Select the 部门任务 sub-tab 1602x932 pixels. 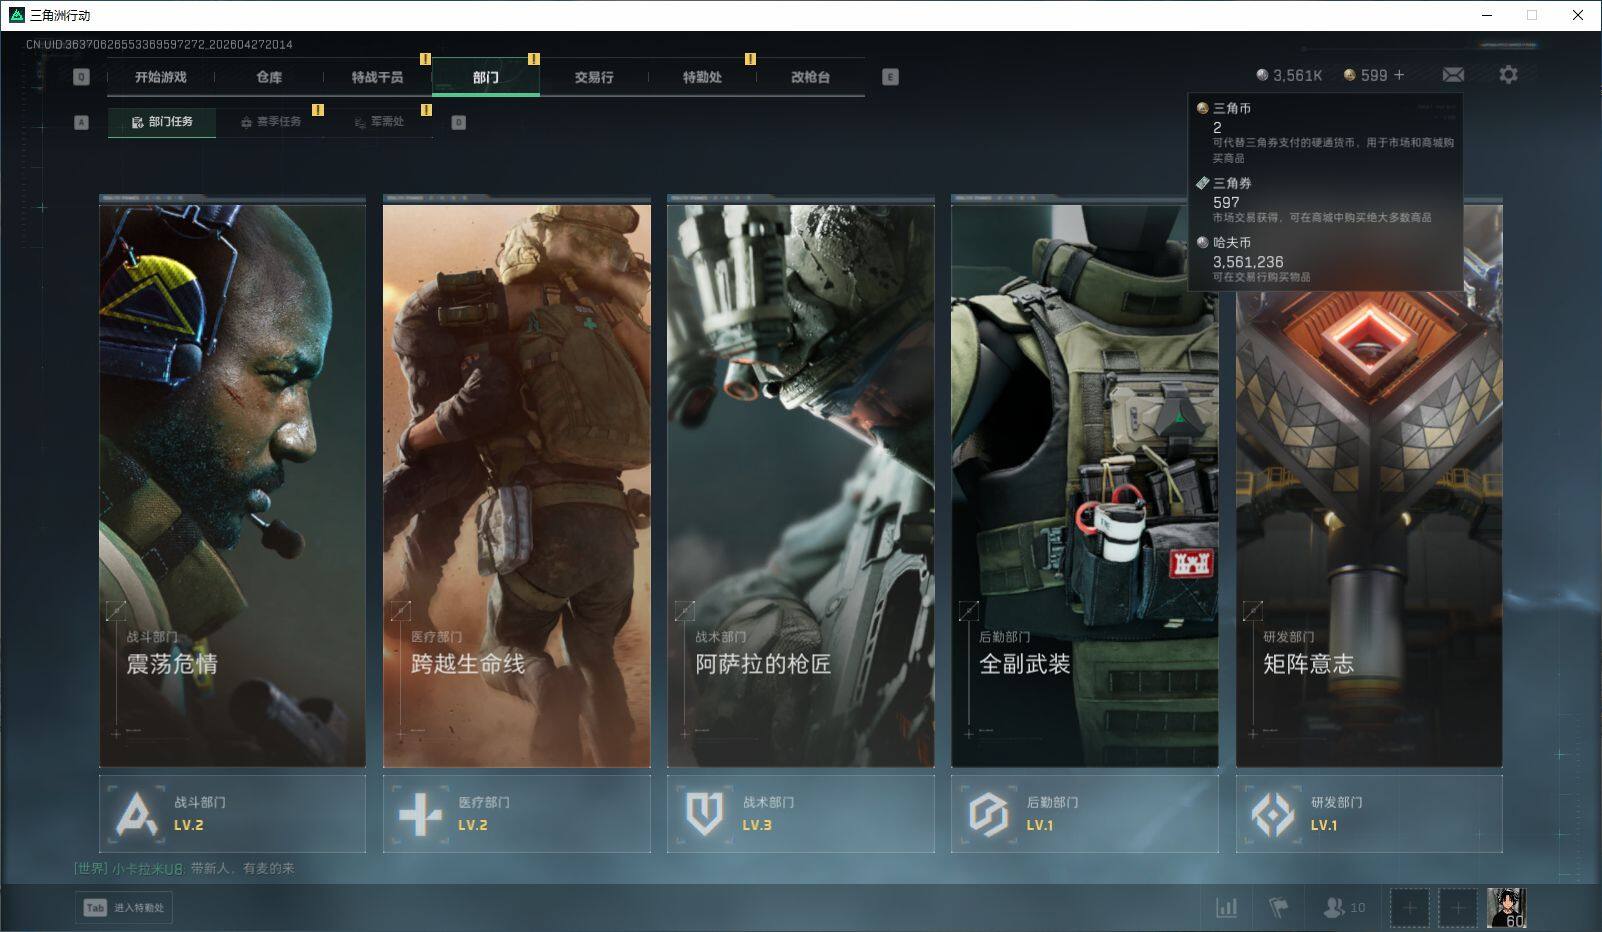162,122
